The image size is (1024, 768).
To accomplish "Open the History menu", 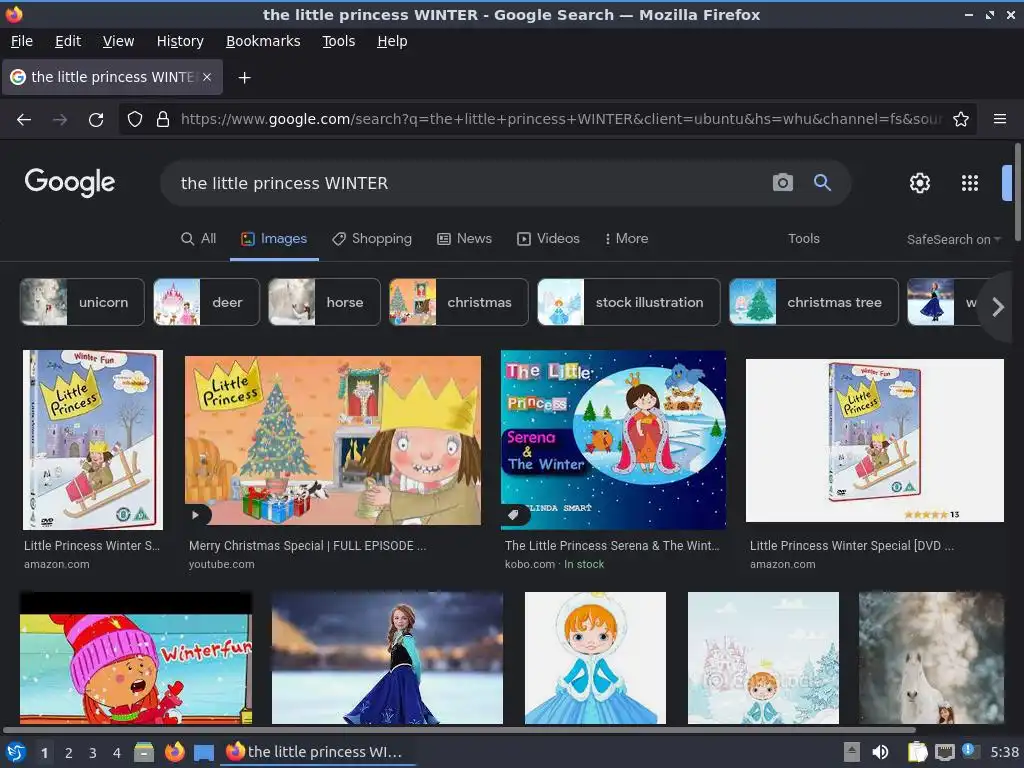I will 180,41.
